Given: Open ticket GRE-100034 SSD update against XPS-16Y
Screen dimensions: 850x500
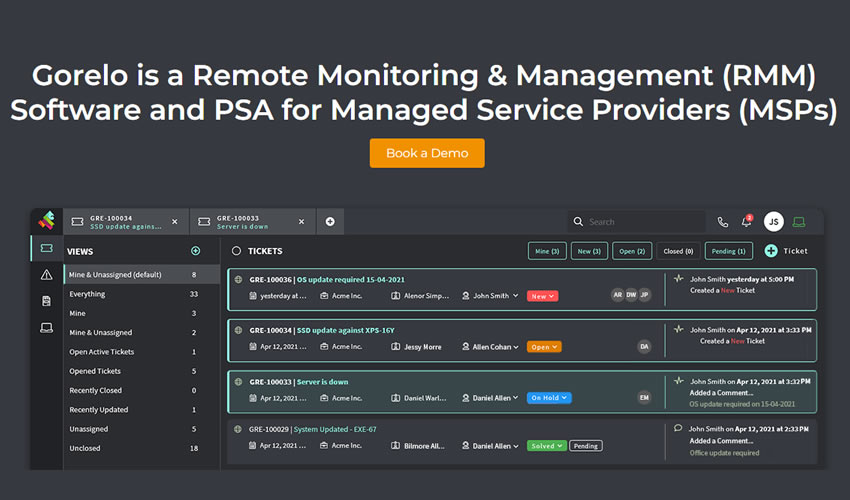Looking at the screenshot, I should click(322, 330).
